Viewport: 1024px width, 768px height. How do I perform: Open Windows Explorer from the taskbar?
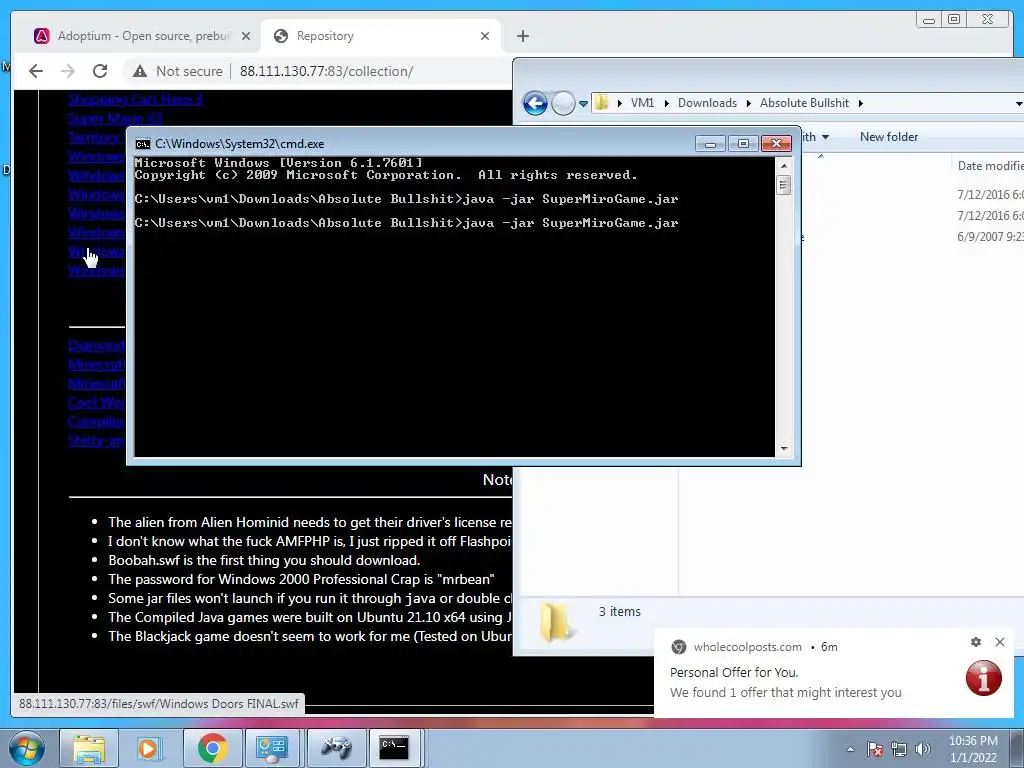pyautogui.click(x=89, y=748)
